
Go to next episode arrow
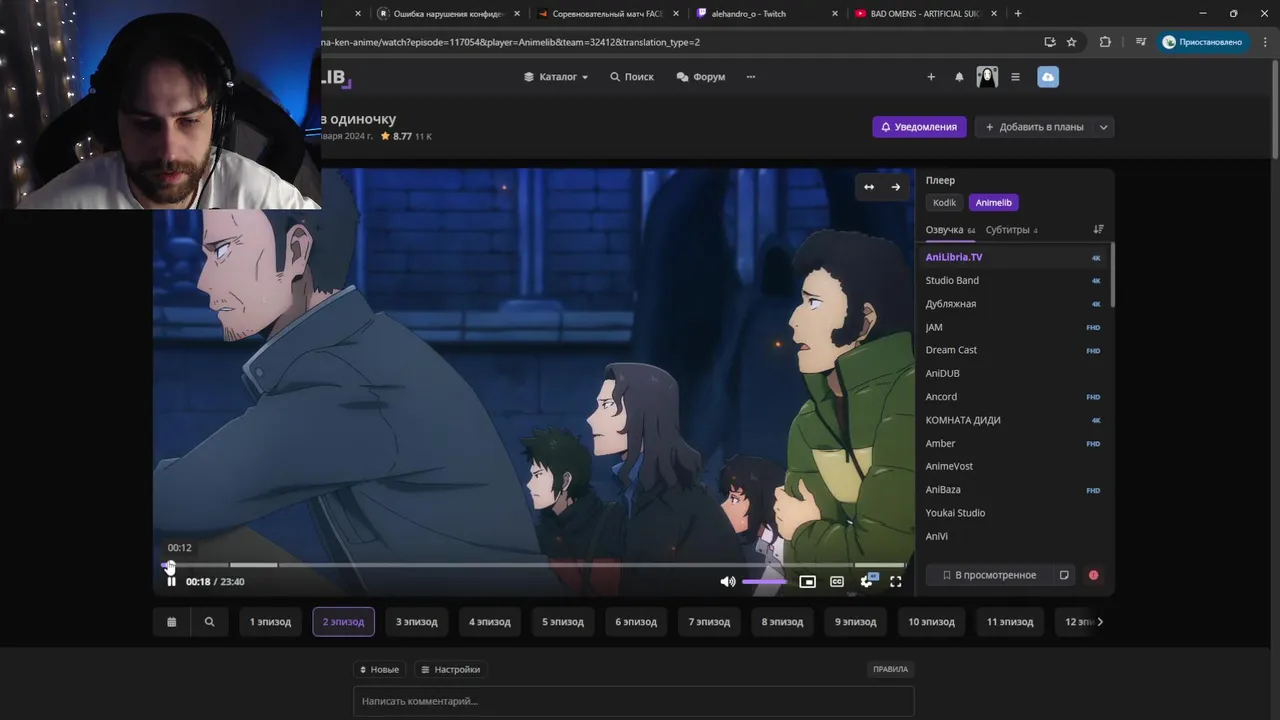895,187
